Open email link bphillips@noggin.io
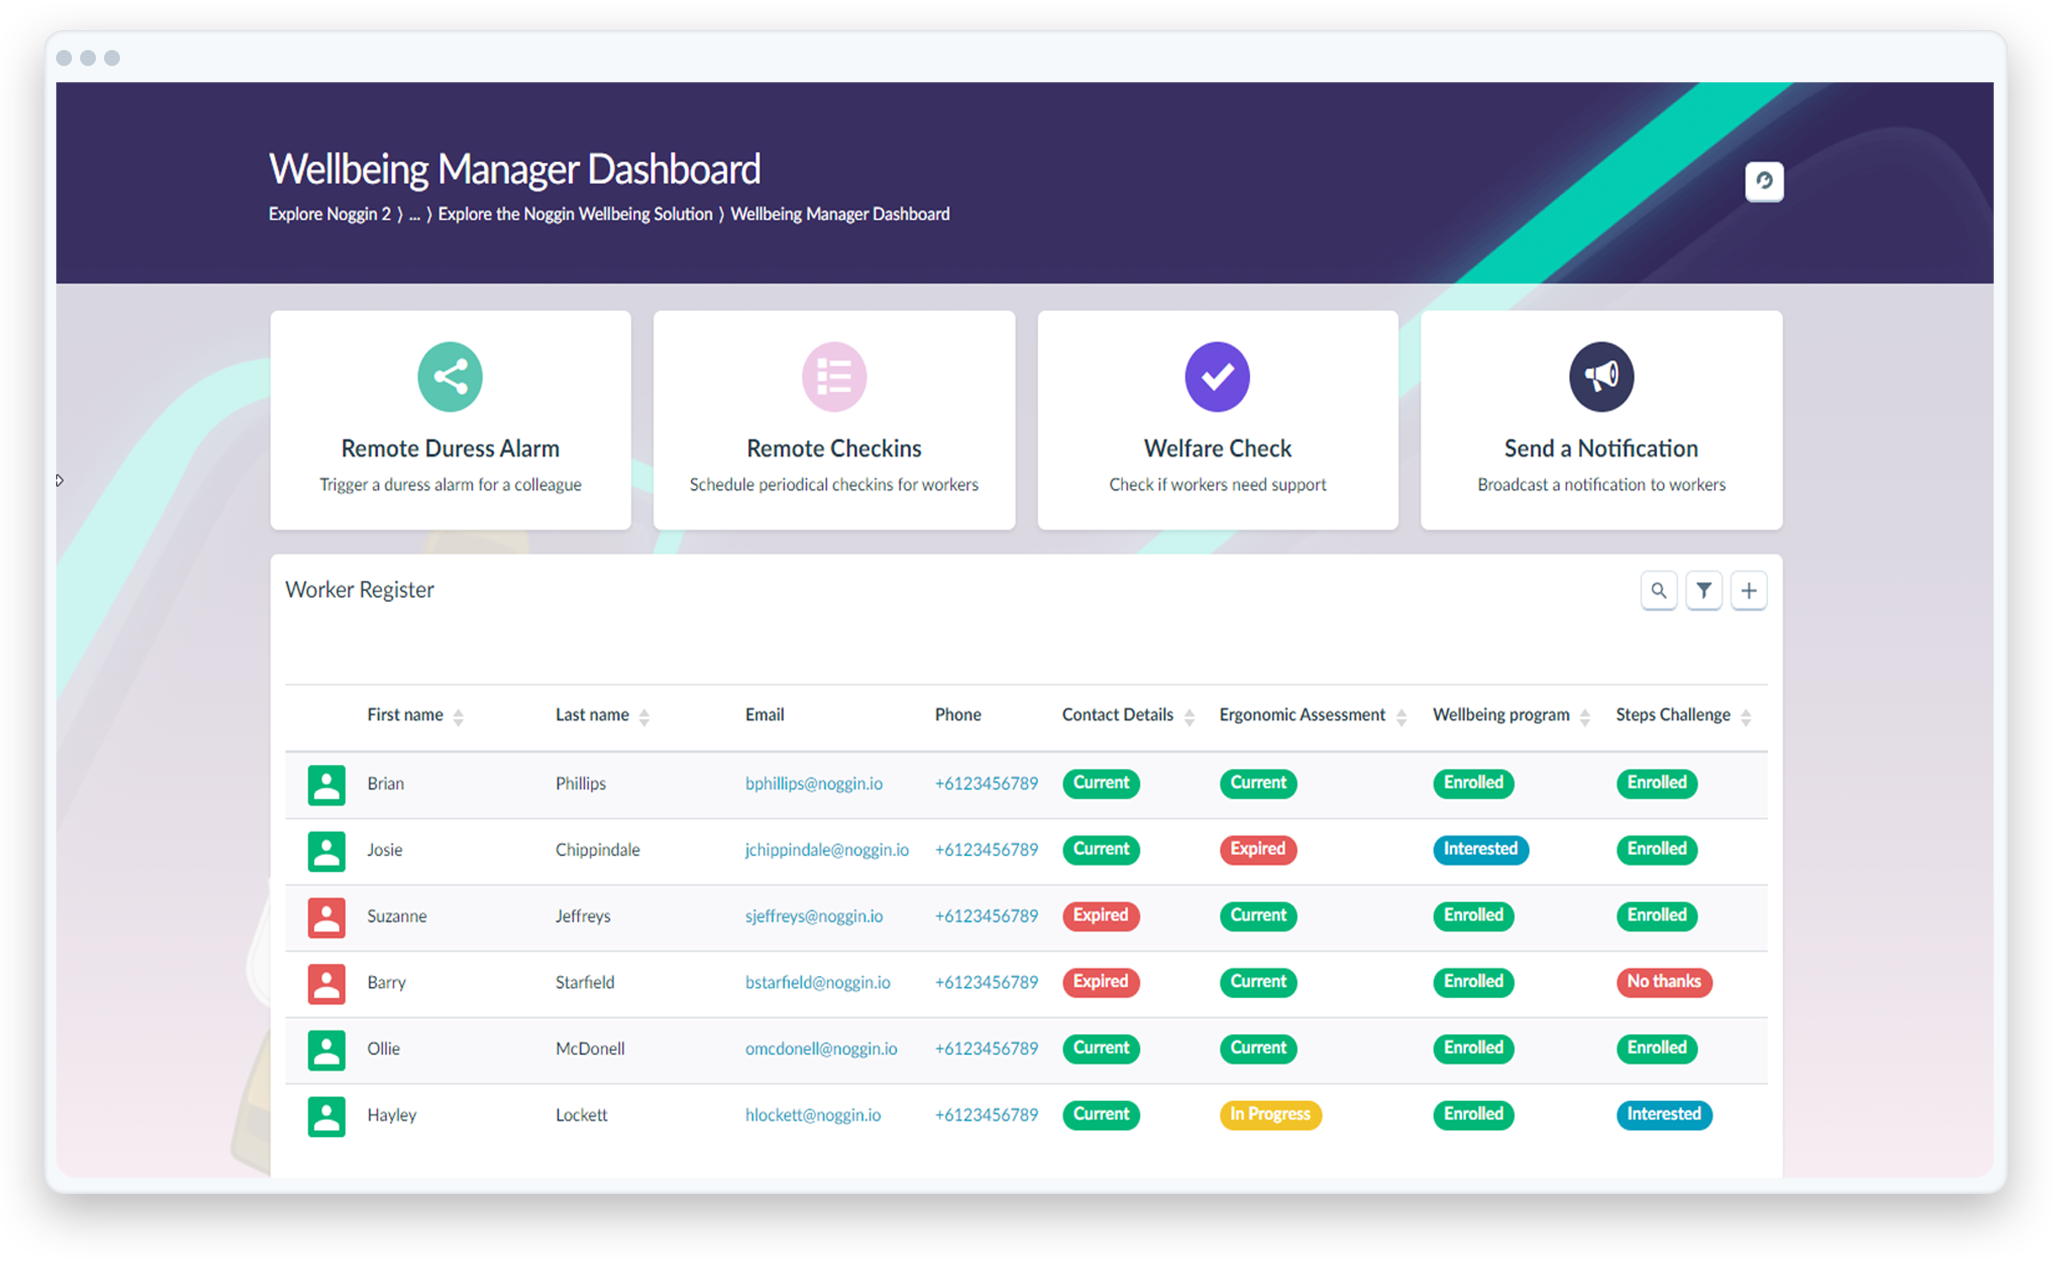 (813, 784)
